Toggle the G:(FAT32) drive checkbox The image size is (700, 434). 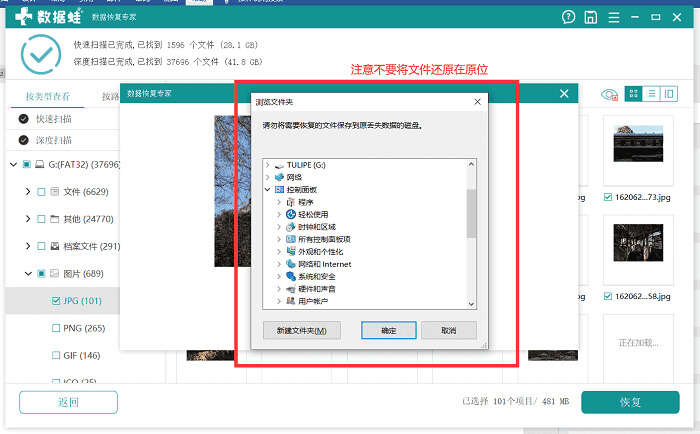26,164
